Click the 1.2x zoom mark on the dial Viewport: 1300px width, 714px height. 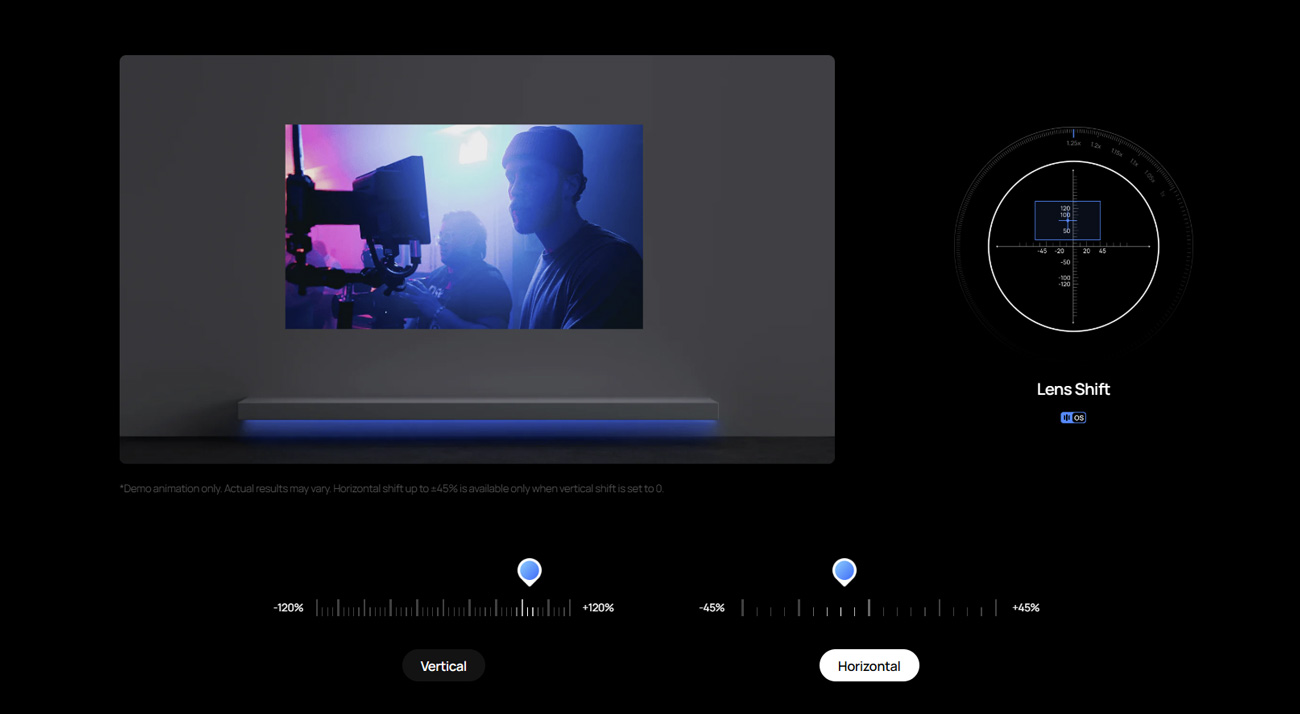(x=1096, y=146)
